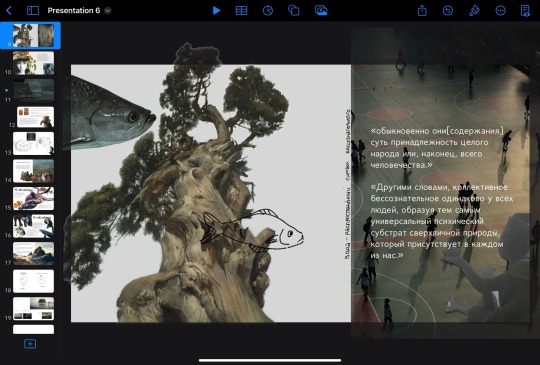540x365 pixels.
Task: Insert a table
Action: (x=241, y=11)
